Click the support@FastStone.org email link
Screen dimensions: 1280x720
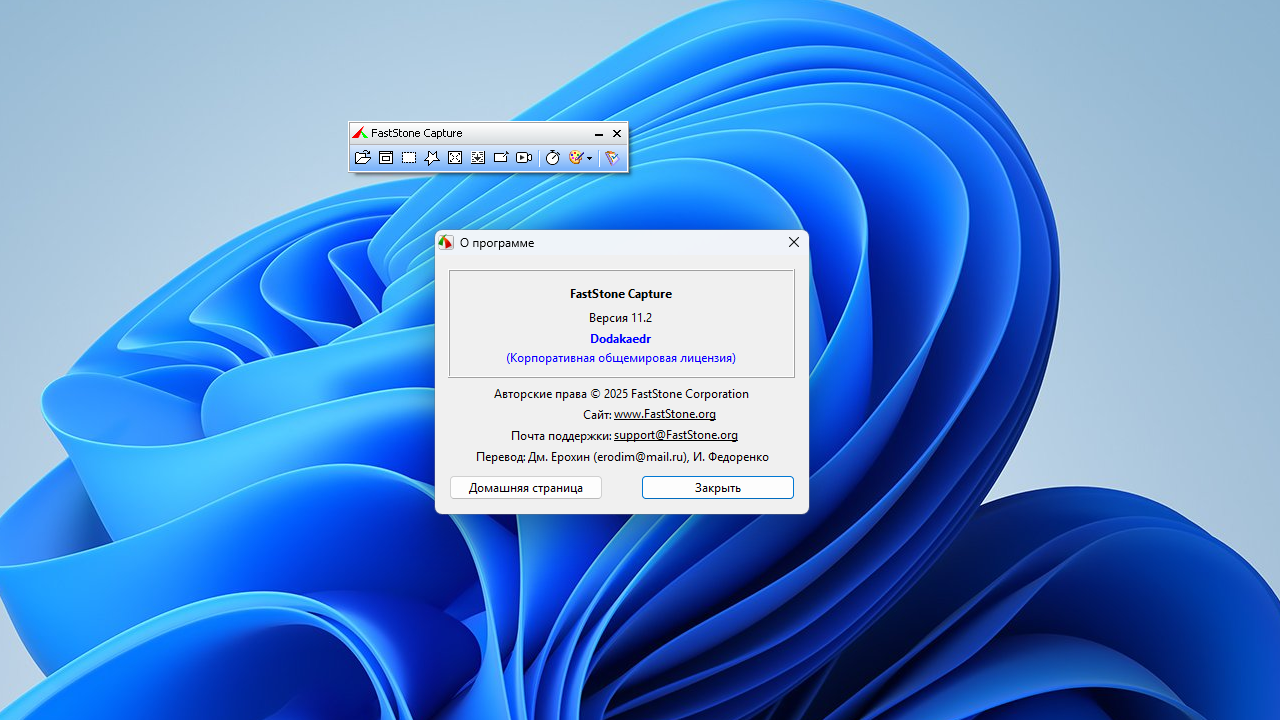[x=676, y=435]
